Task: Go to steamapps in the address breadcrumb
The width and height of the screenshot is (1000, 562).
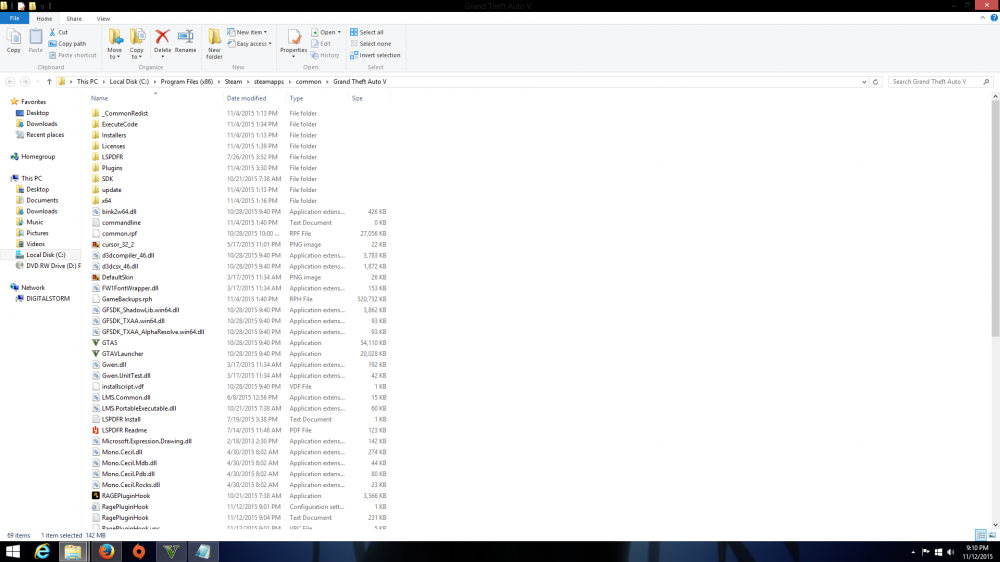Action: pos(268,82)
